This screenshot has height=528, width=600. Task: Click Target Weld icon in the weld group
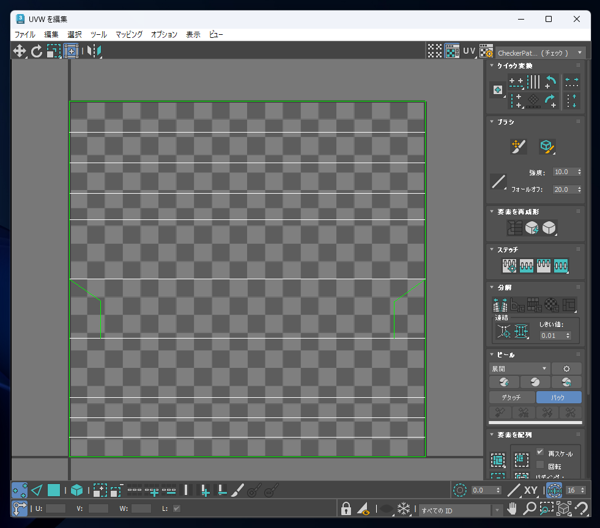[504, 331]
